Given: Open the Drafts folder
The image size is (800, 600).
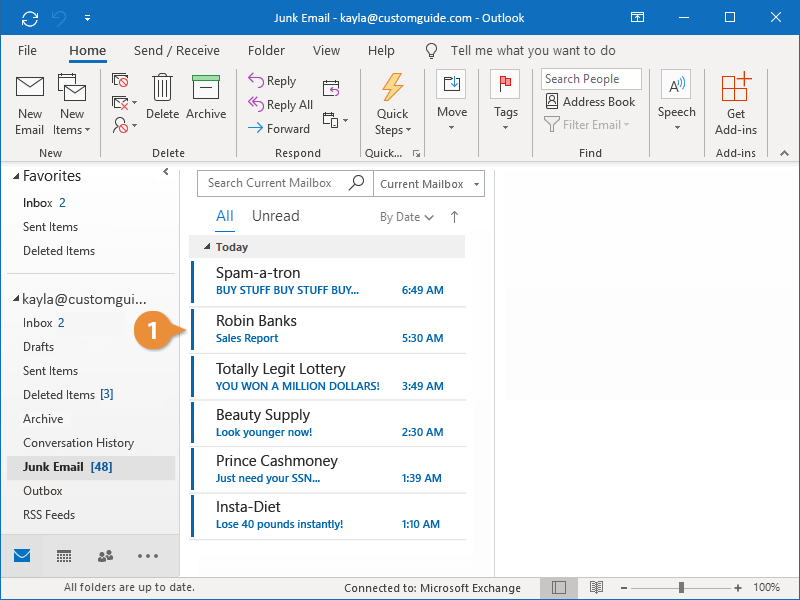Looking at the screenshot, I should coord(38,347).
